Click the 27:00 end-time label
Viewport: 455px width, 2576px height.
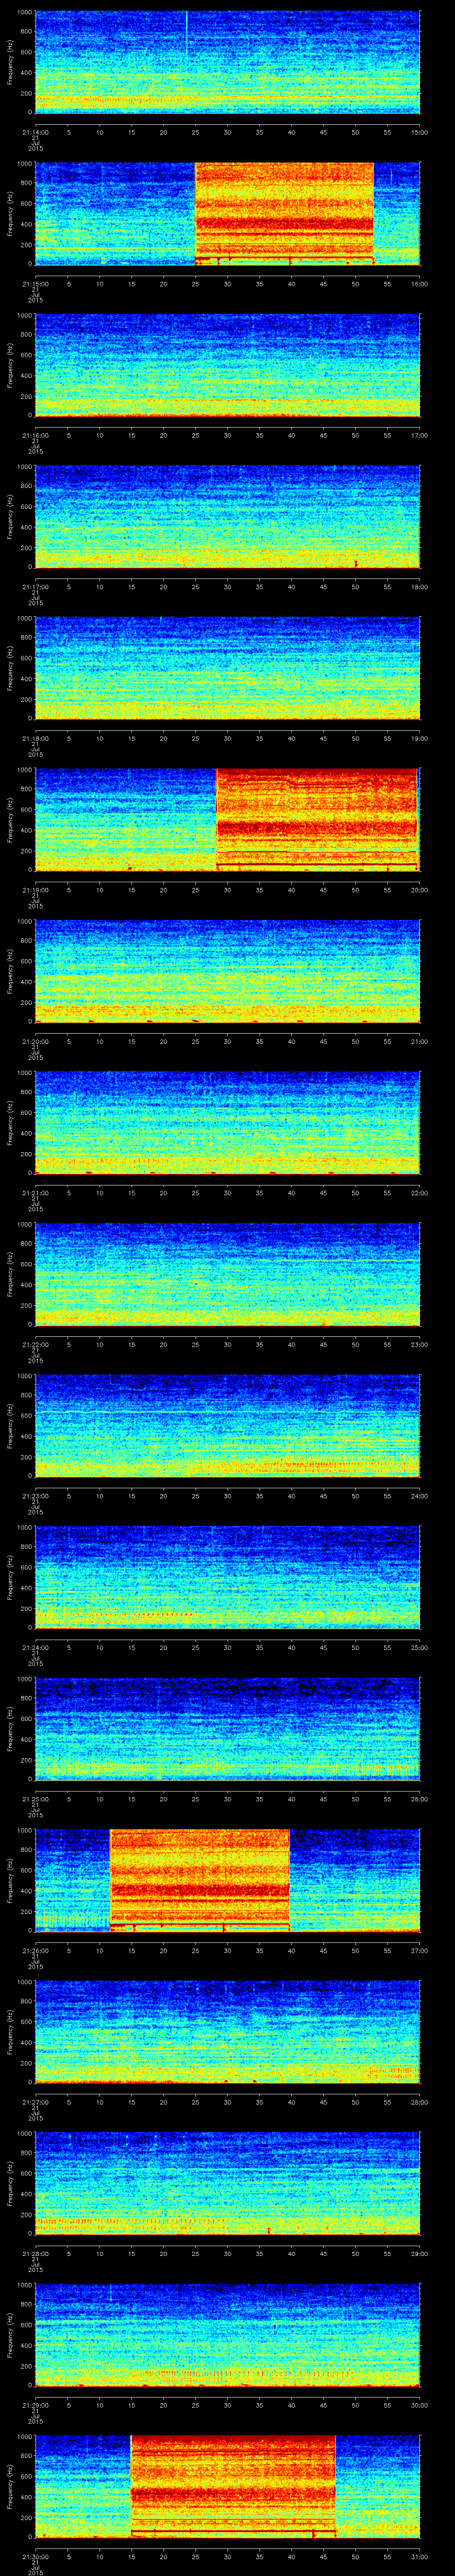pos(419,1951)
